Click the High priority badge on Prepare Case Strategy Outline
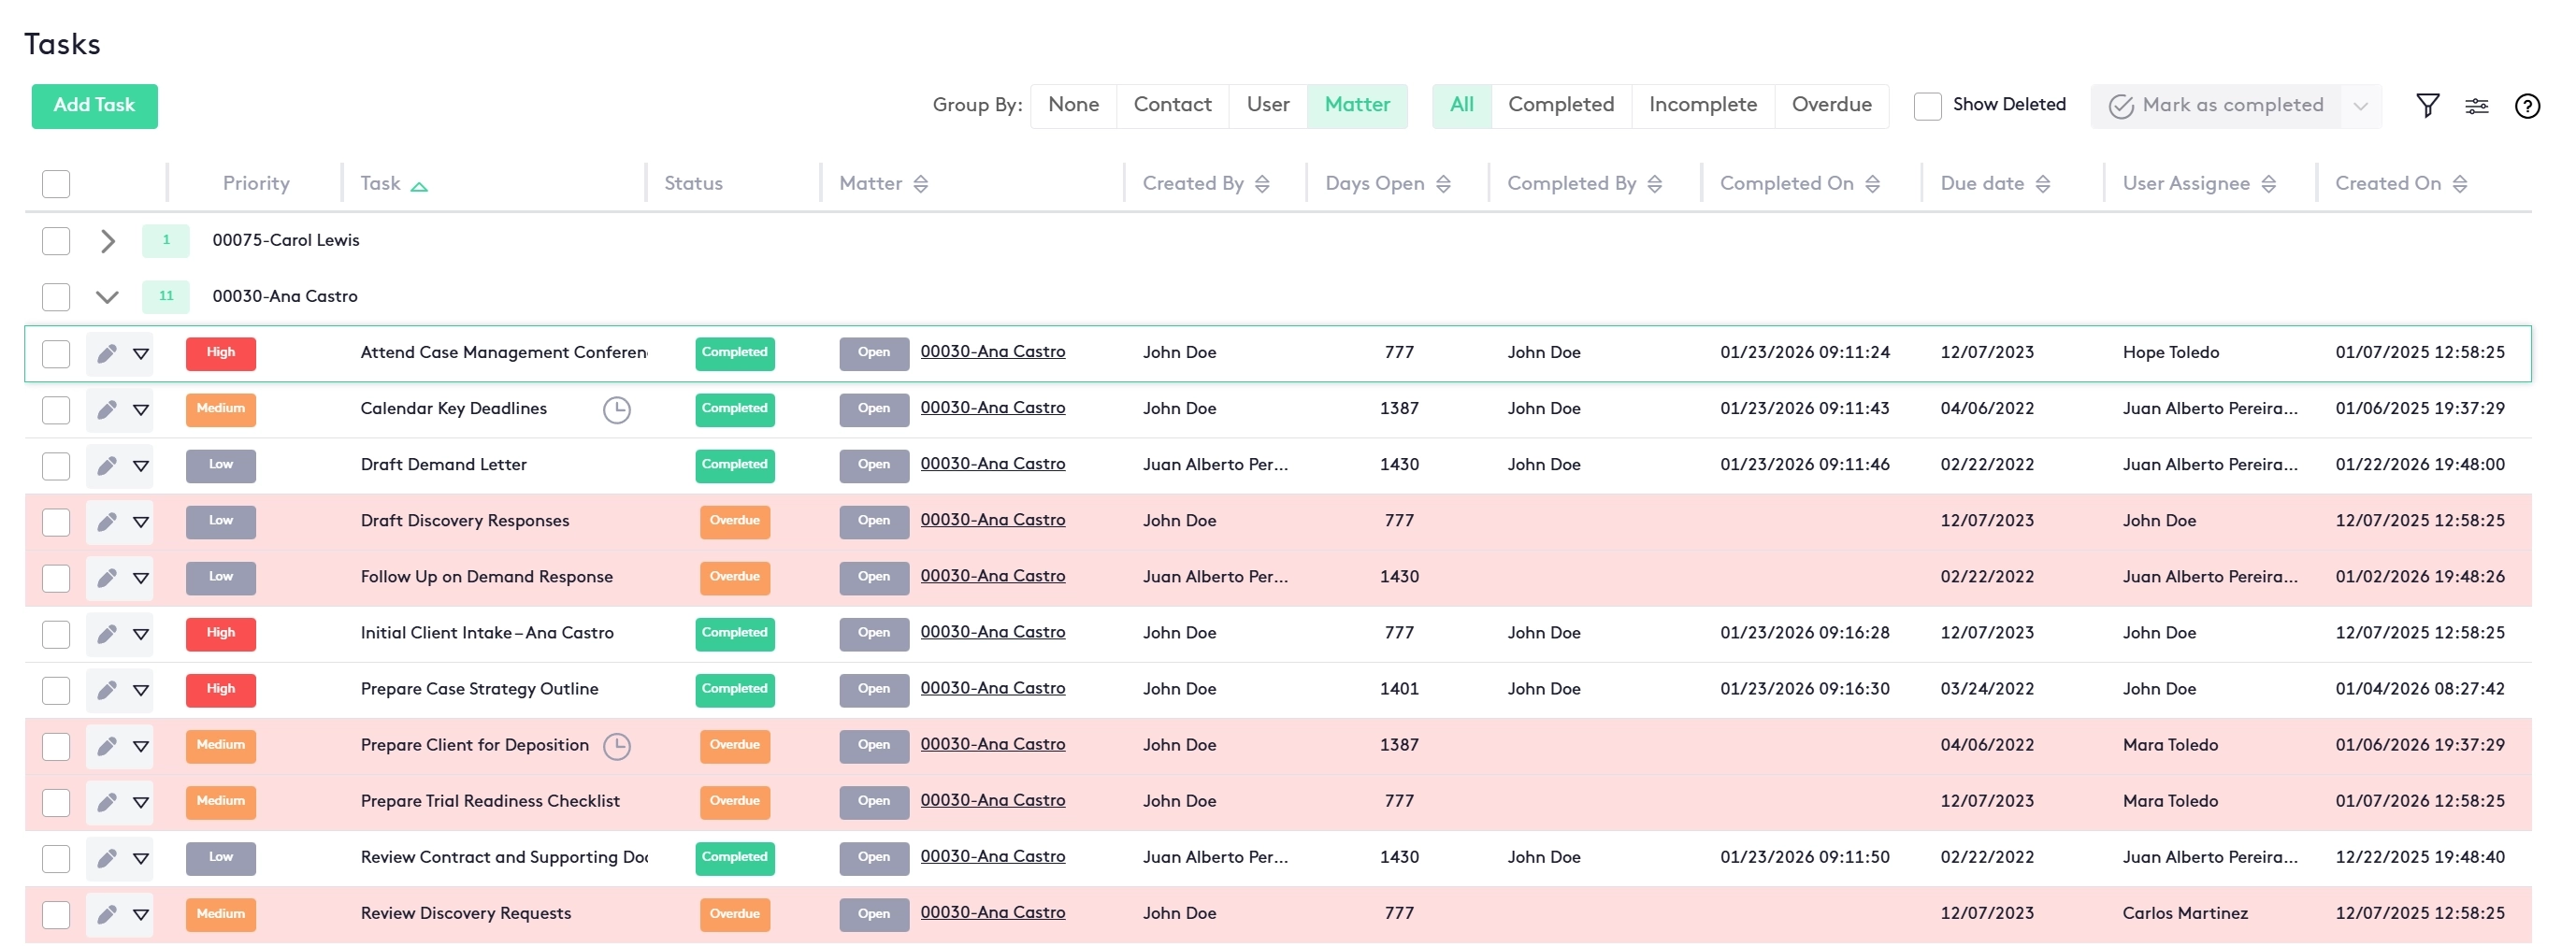This screenshot has width=2576, height=946. click(221, 689)
